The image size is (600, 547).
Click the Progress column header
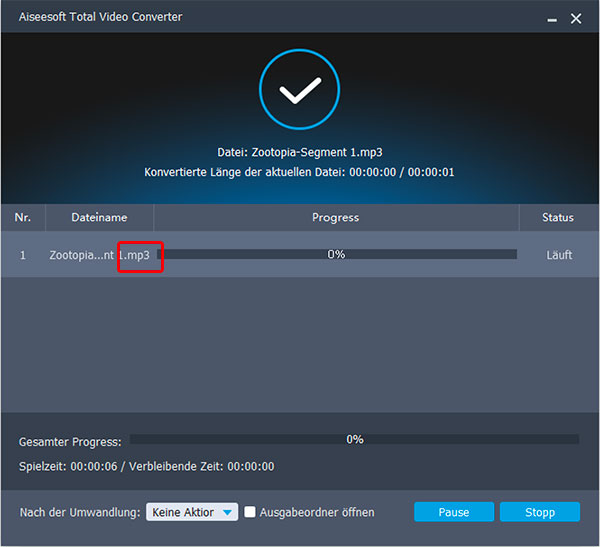[336, 217]
